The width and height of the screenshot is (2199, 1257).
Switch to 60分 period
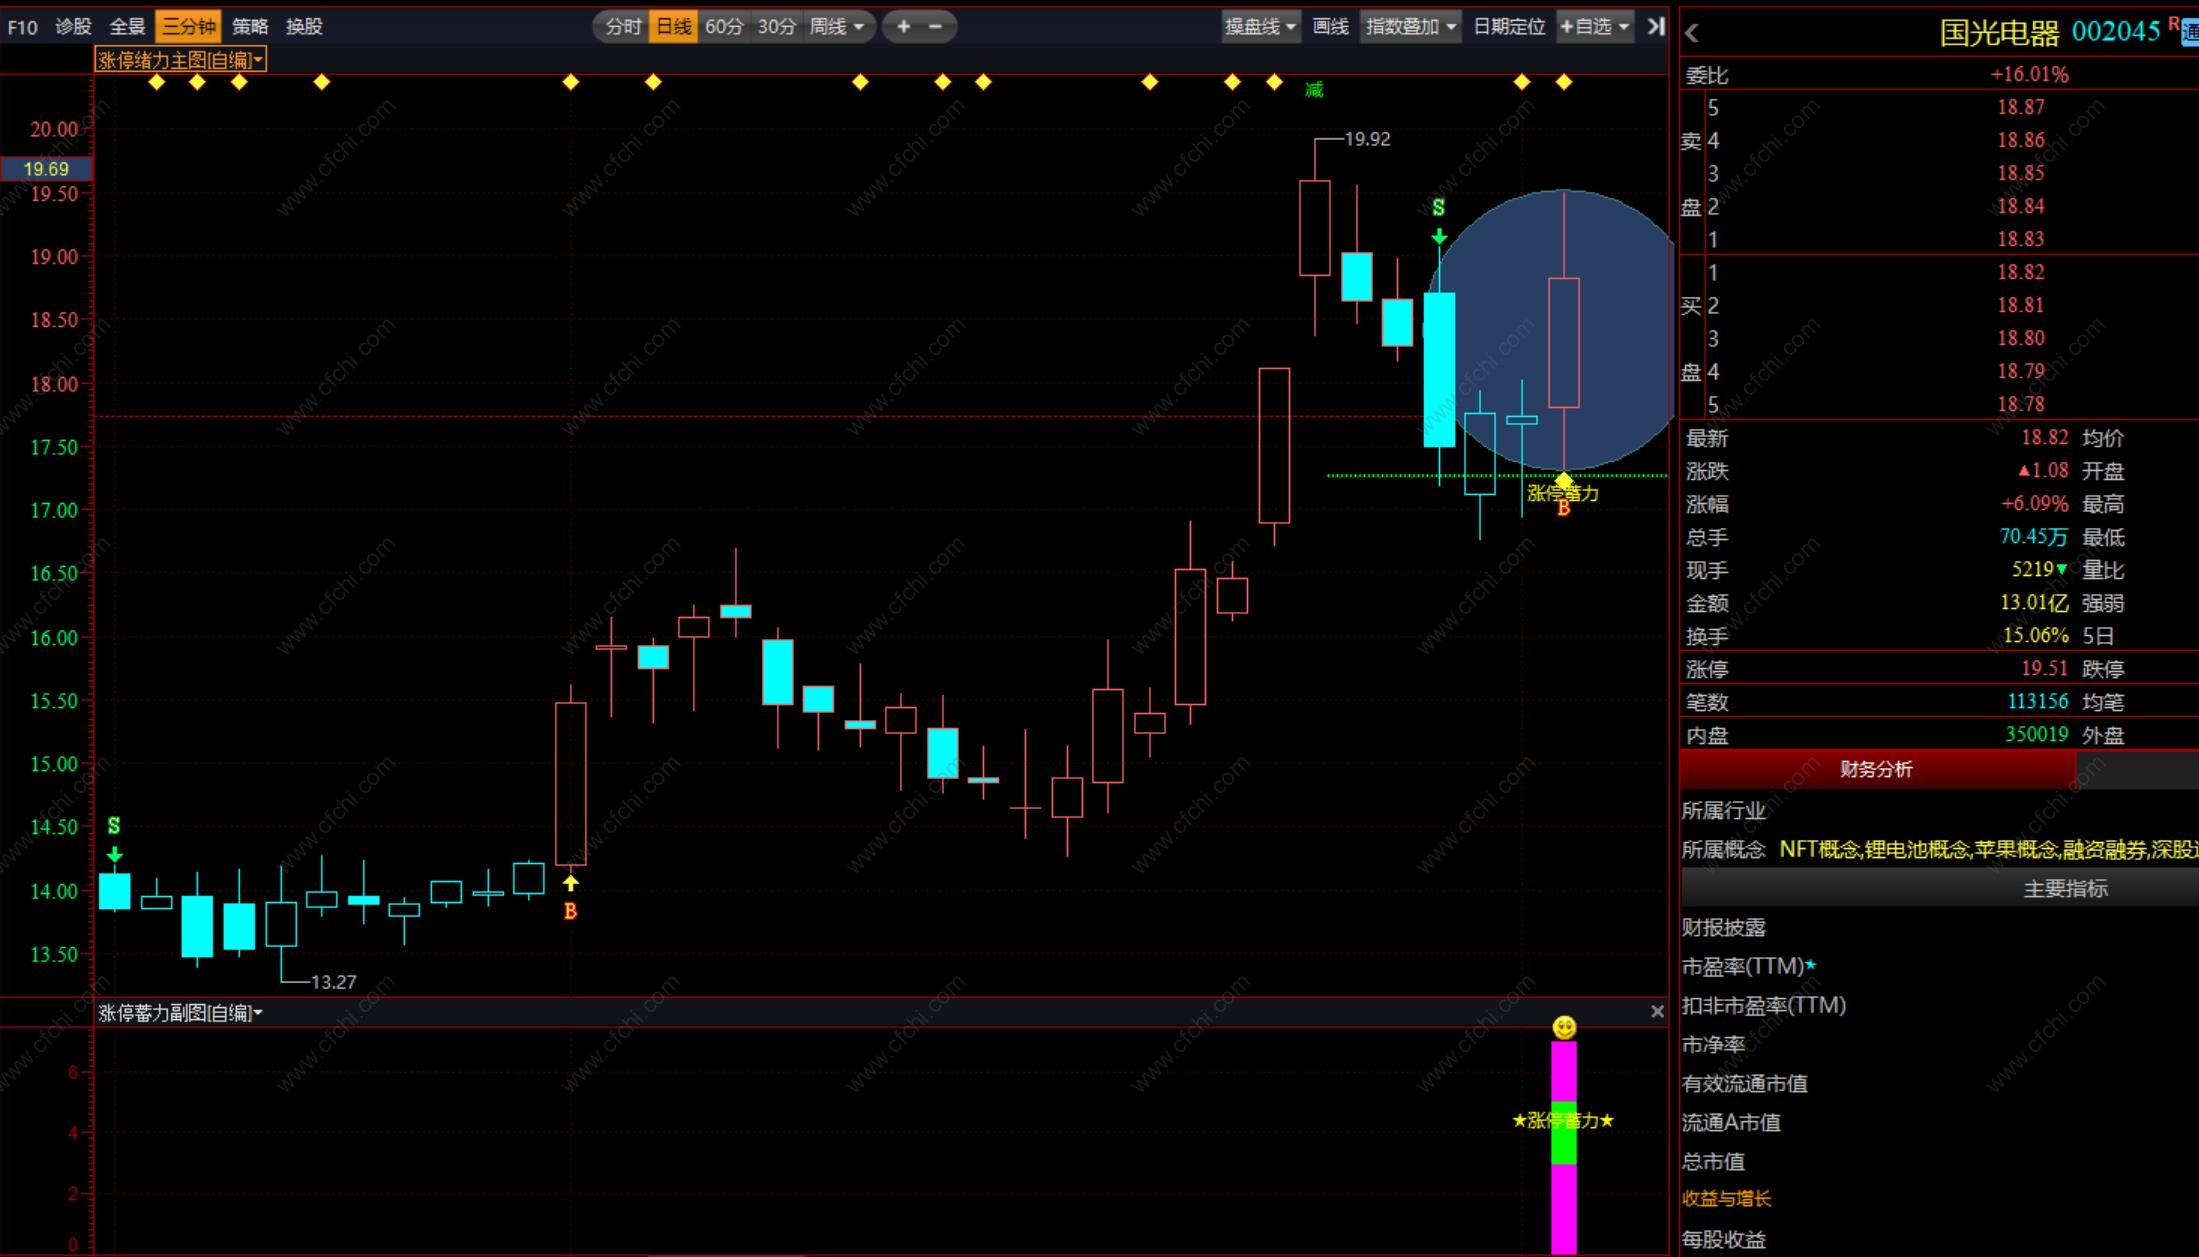click(724, 27)
